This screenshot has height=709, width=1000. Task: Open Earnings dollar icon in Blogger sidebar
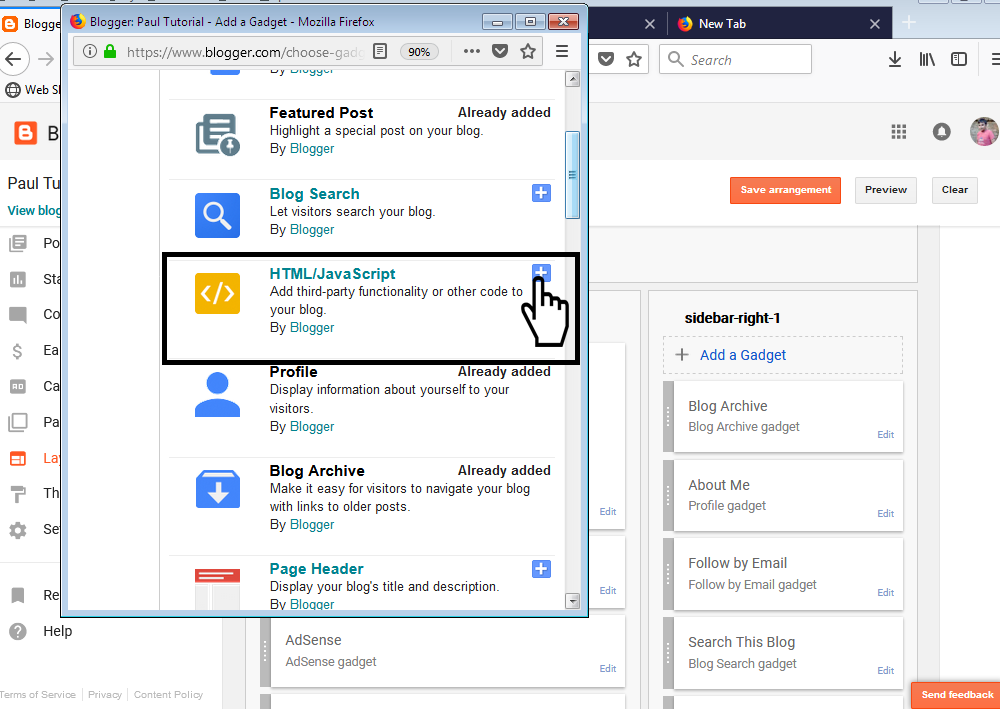tap(18, 351)
